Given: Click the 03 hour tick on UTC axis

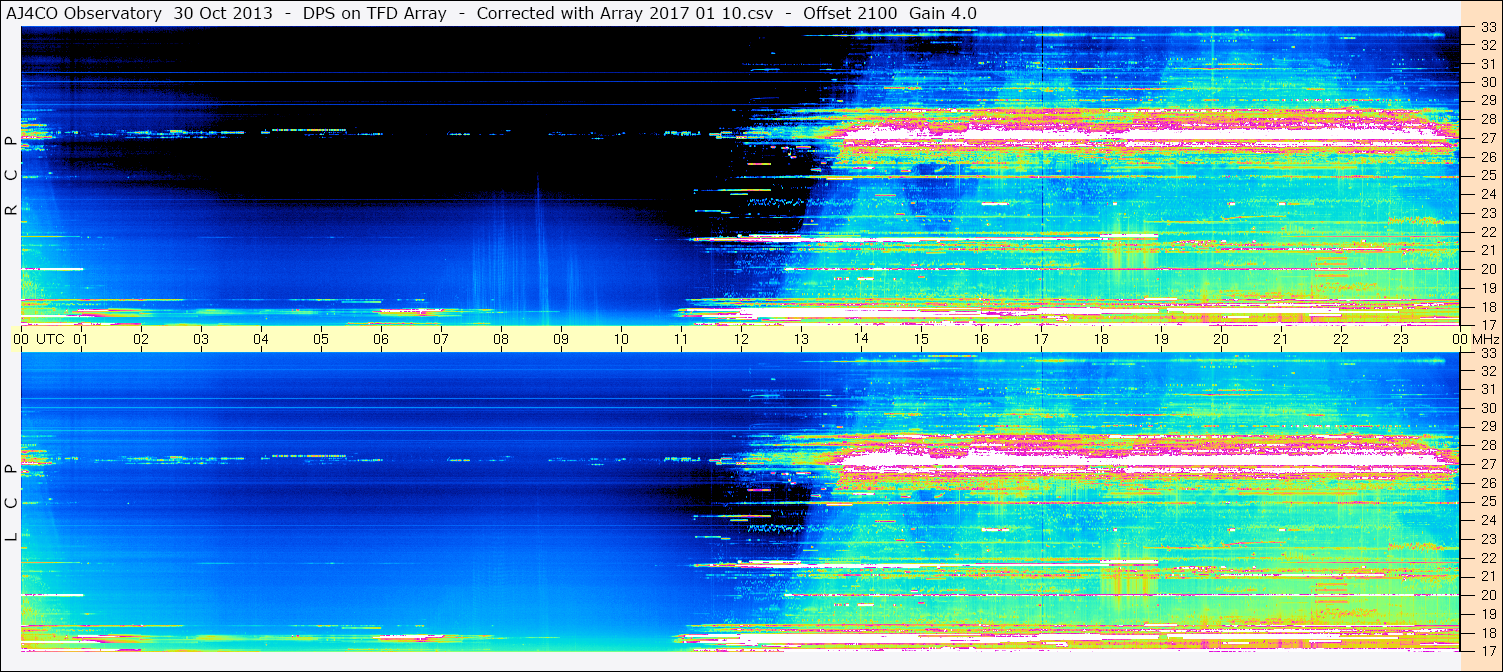Looking at the screenshot, I should tap(201, 339).
